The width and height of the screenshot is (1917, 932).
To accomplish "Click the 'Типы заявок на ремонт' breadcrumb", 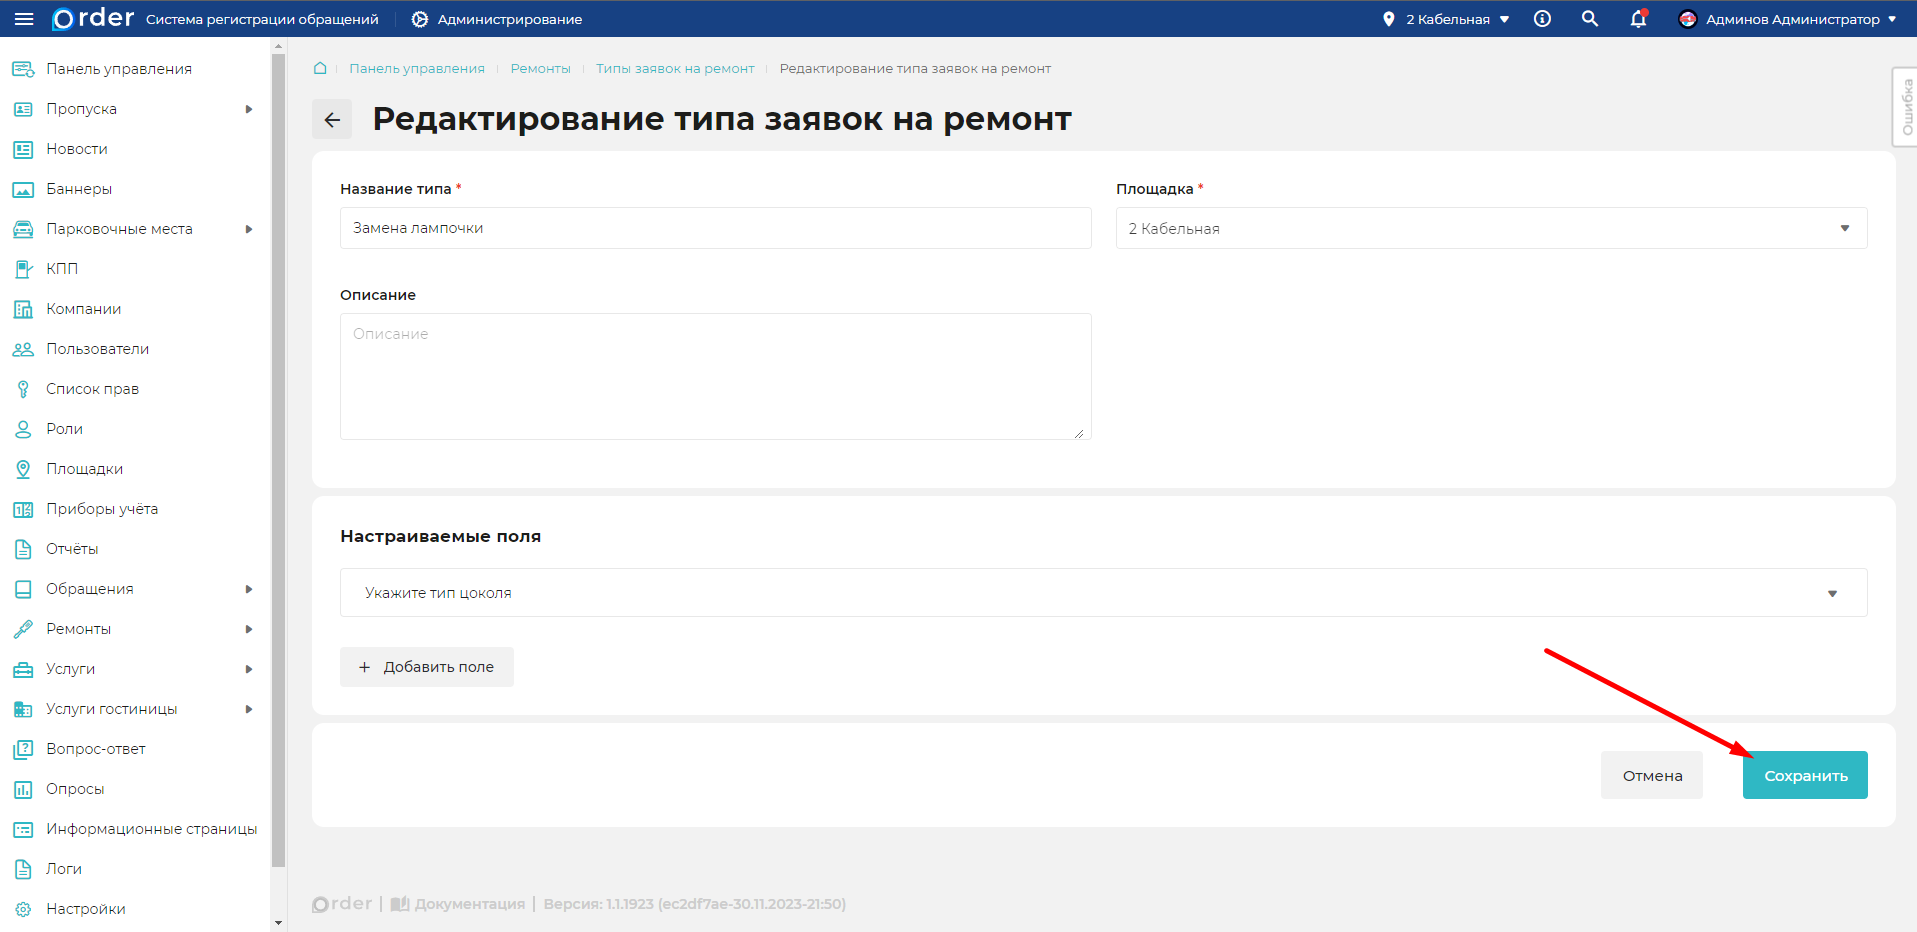I will pyautogui.click(x=675, y=69).
